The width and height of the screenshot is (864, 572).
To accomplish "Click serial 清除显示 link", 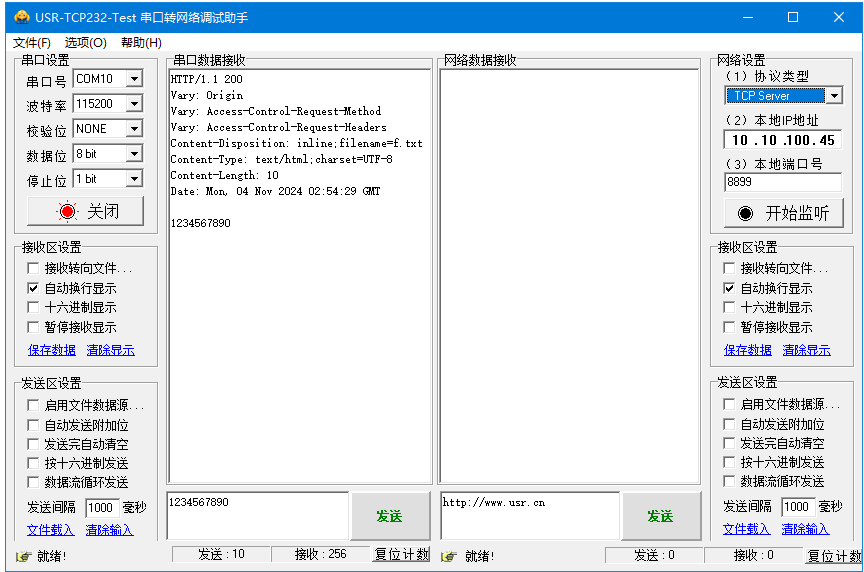I will click(x=110, y=350).
